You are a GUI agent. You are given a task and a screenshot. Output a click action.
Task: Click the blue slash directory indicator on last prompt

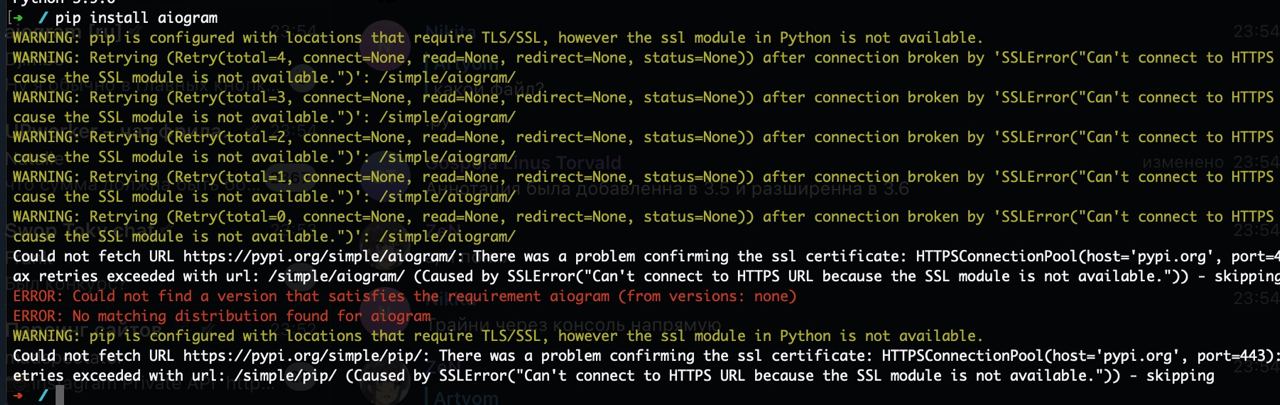pos(43,396)
